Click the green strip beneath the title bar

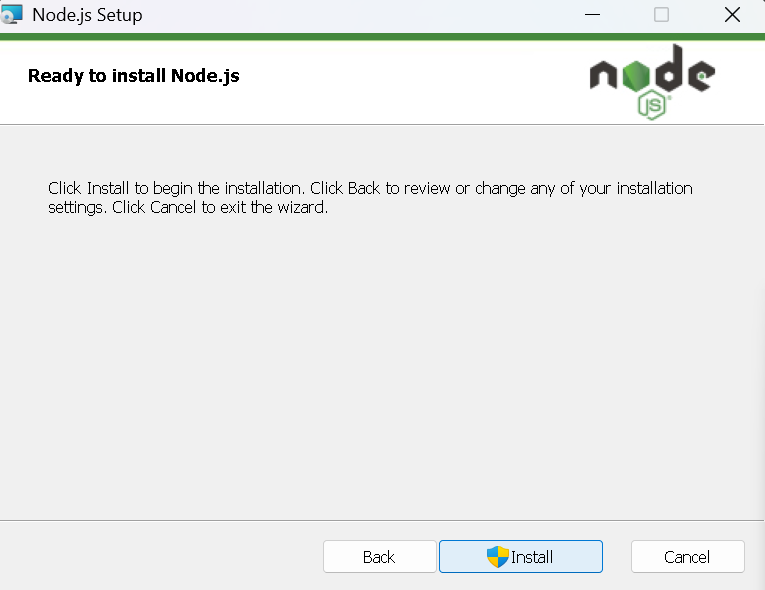tap(382, 37)
